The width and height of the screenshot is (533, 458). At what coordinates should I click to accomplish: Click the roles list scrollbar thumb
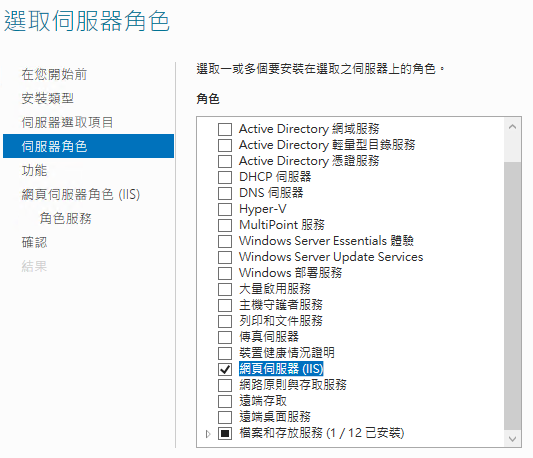513,296
